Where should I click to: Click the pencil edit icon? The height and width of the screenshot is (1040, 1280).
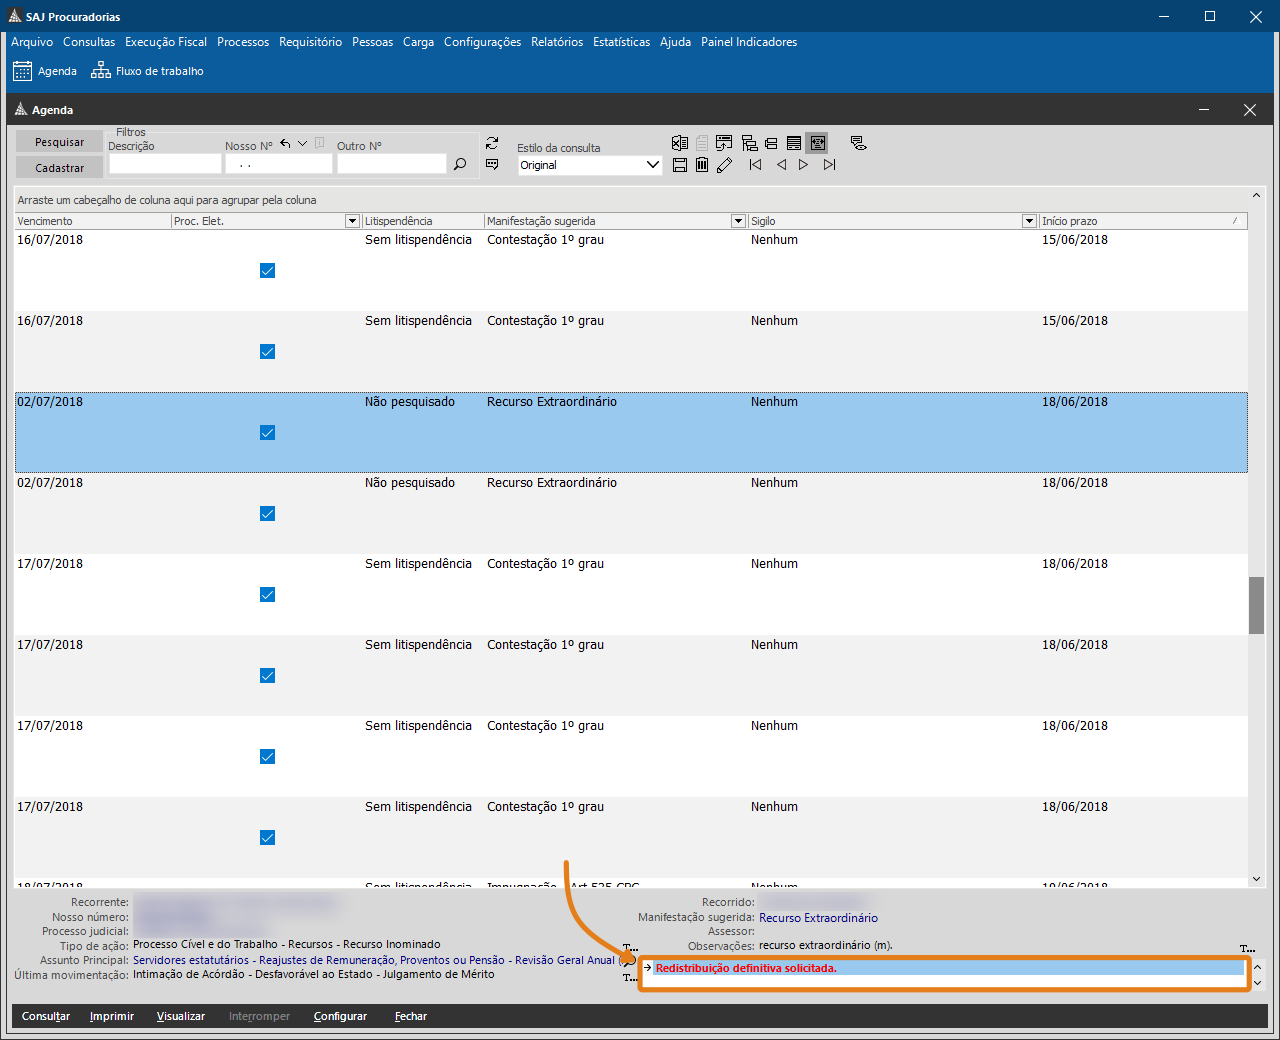click(725, 165)
